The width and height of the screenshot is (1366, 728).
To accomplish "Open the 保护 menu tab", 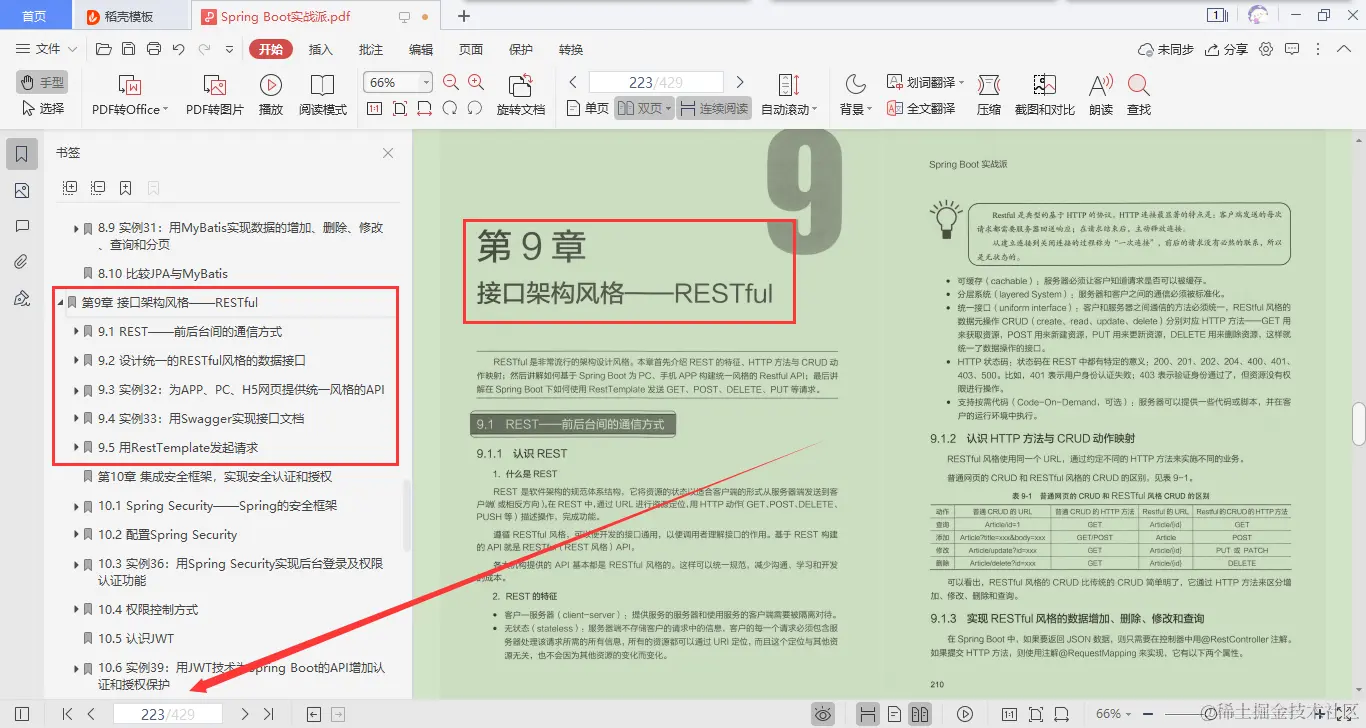I will [519, 48].
